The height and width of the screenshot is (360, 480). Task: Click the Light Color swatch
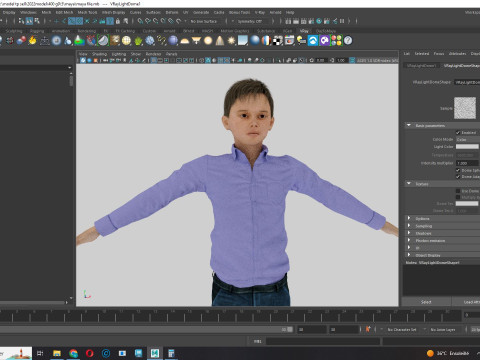[x=467, y=146]
